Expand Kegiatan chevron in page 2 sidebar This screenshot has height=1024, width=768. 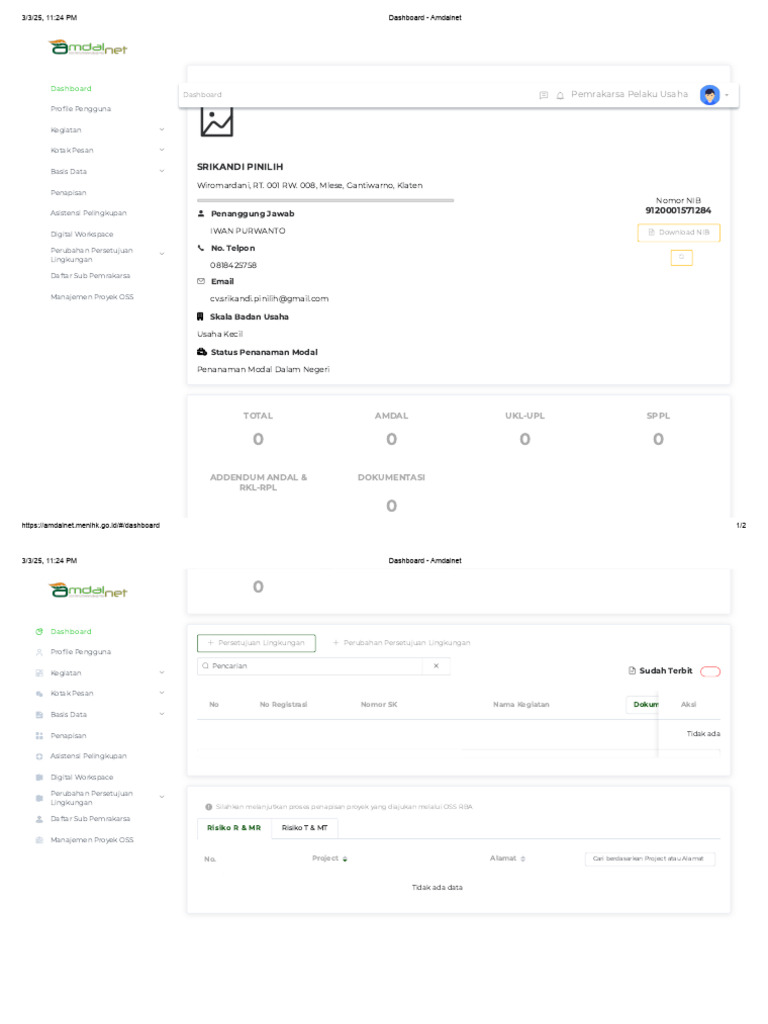click(x=162, y=672)
